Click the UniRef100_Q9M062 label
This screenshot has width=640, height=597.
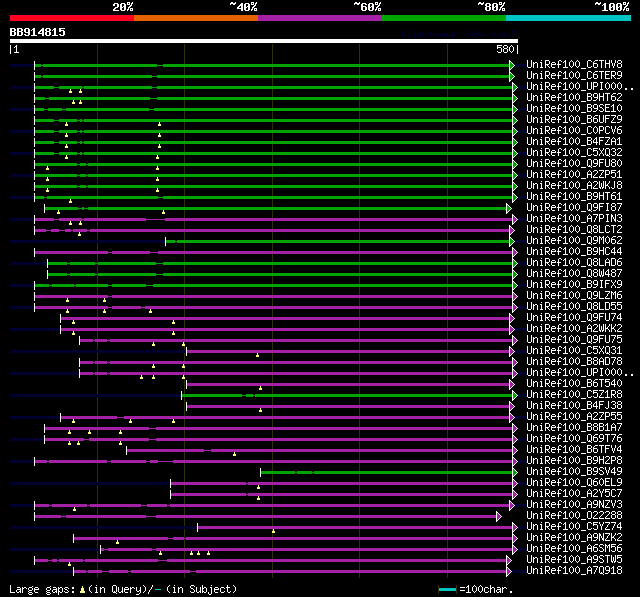coord(574,241)
